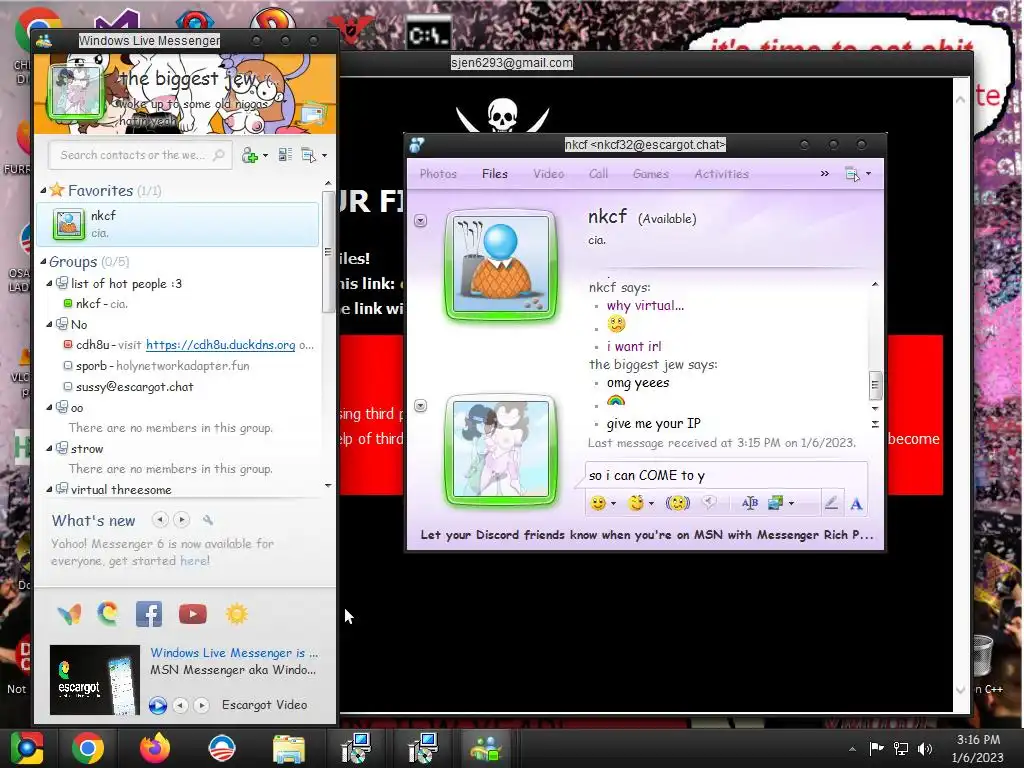Image resolution: width=1024 pixels, height=768 pixels.
Task: Open the sun weather icon
Action: pos(236,614)
